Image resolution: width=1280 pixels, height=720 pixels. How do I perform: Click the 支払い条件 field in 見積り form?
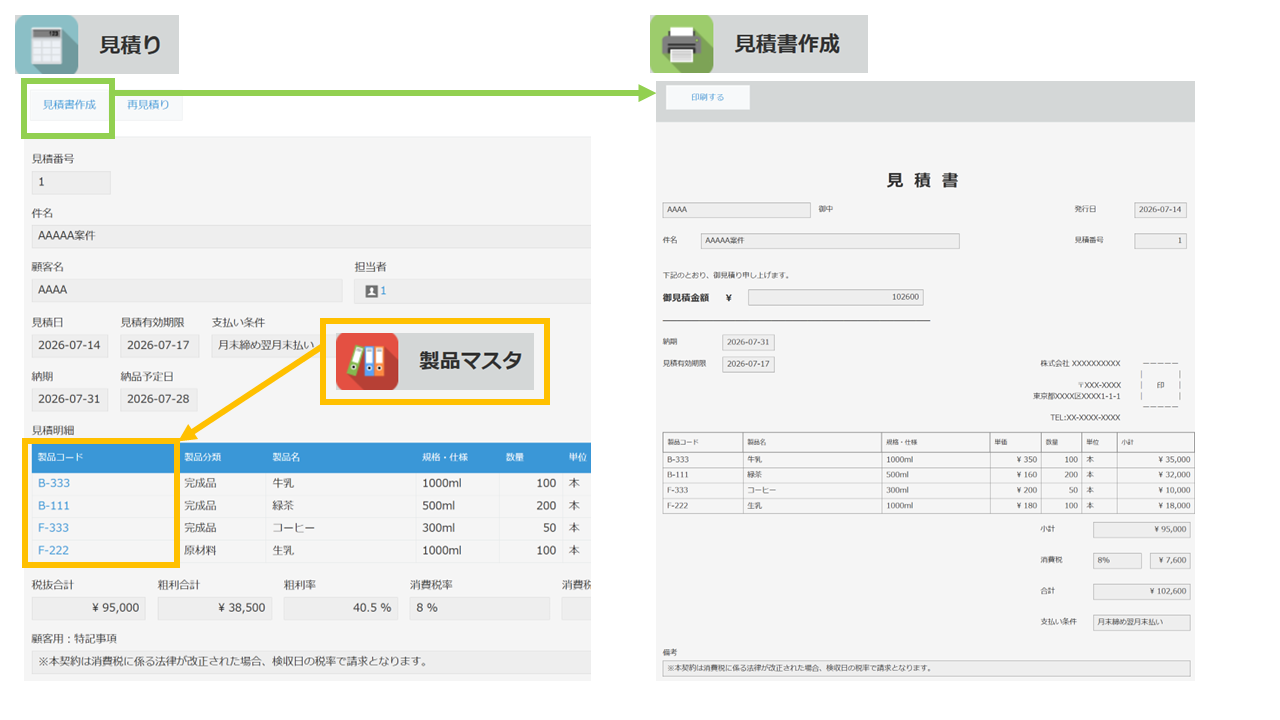265,346
